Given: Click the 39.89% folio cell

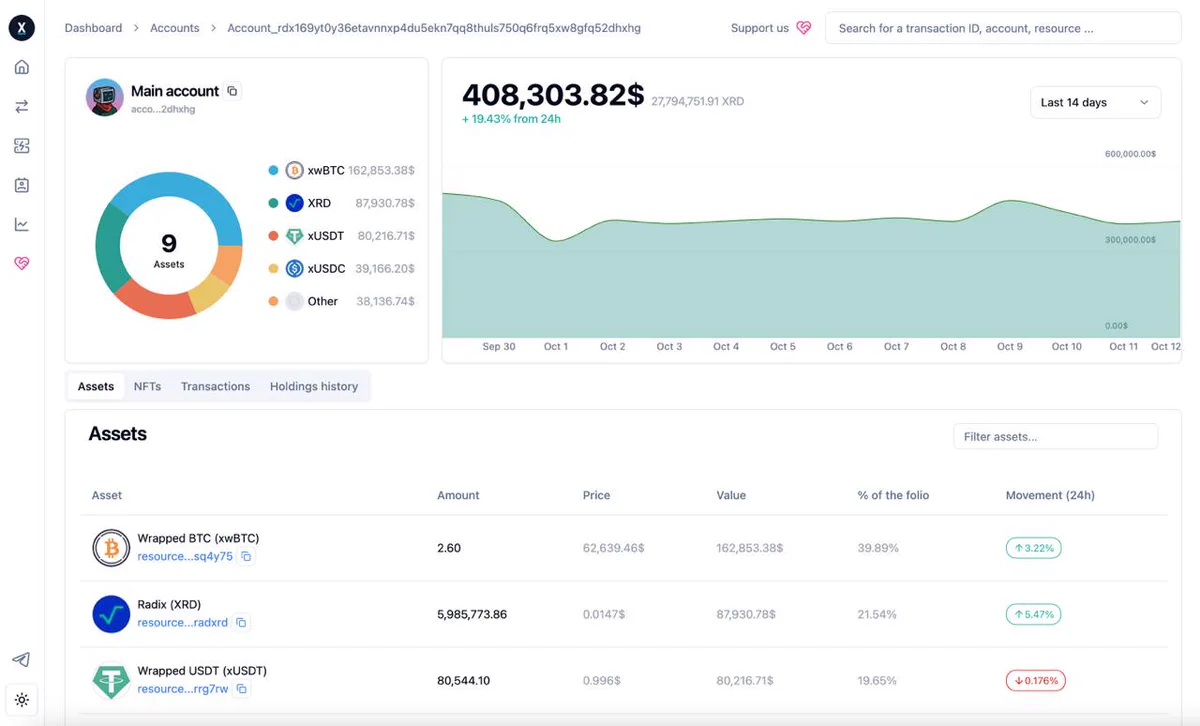Looking at the screenshot, I should click(878, 548).
